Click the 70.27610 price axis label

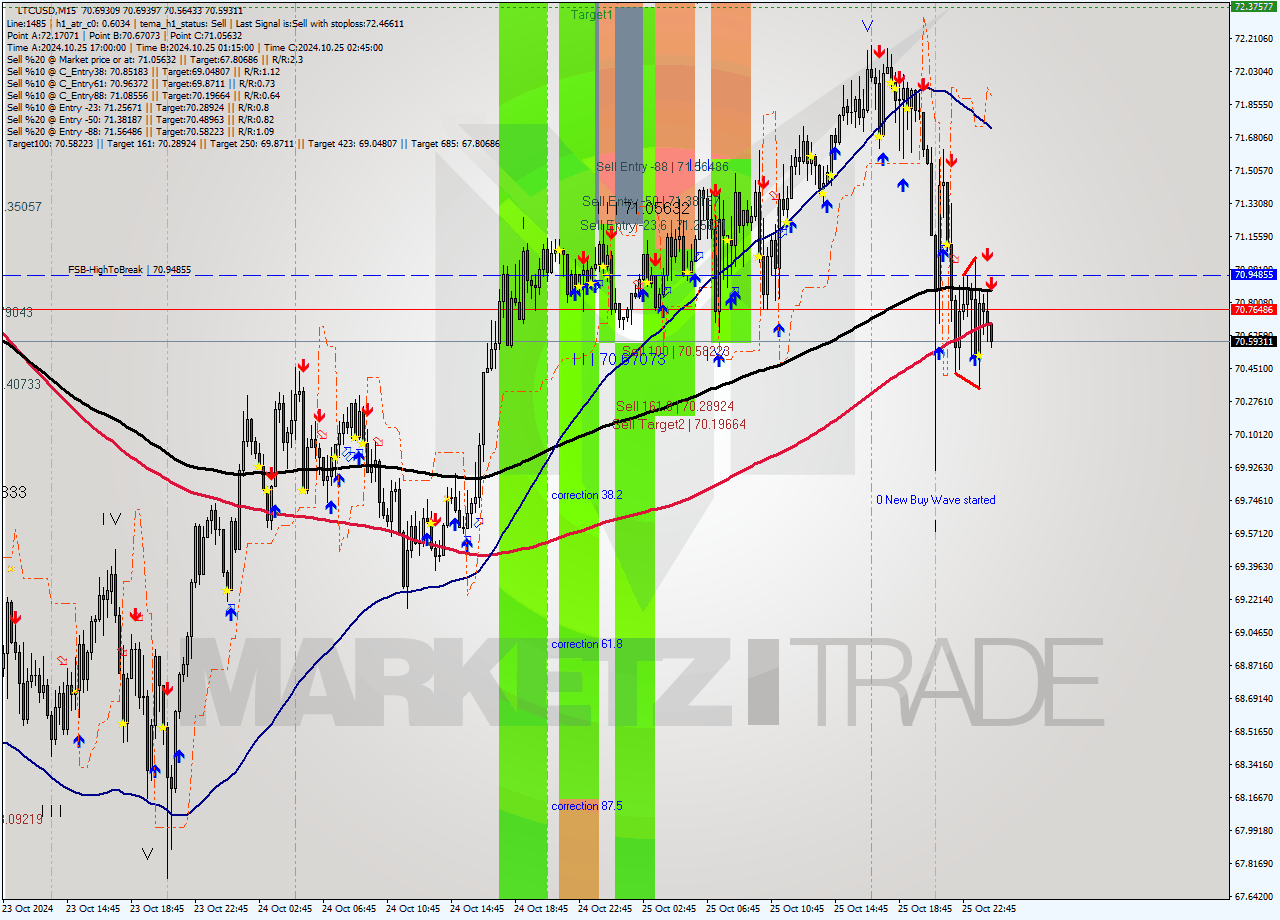click(x=1254, y=402)
